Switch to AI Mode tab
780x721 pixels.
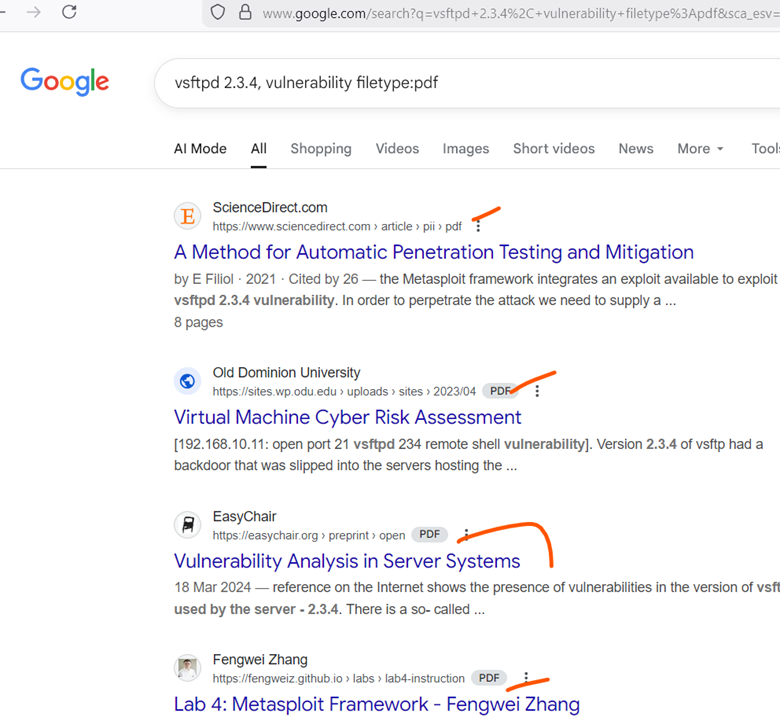tap(200, 148)
